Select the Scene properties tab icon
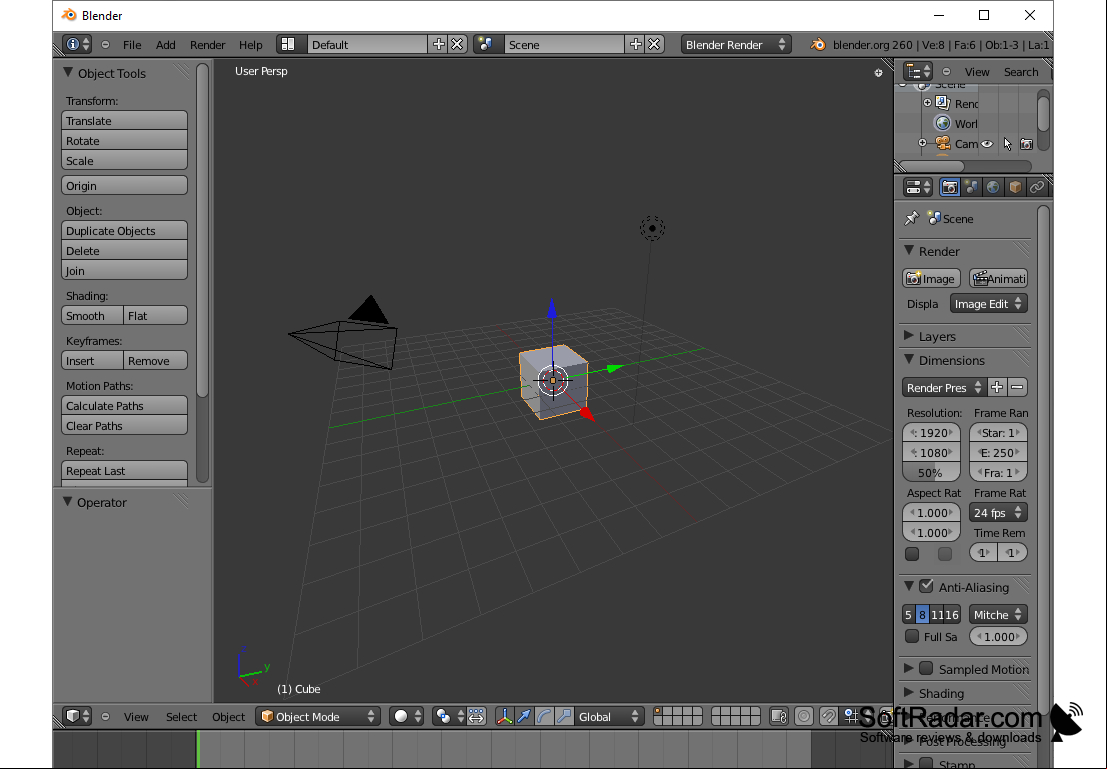This screenshot has height=769, width=1107. 972,187
